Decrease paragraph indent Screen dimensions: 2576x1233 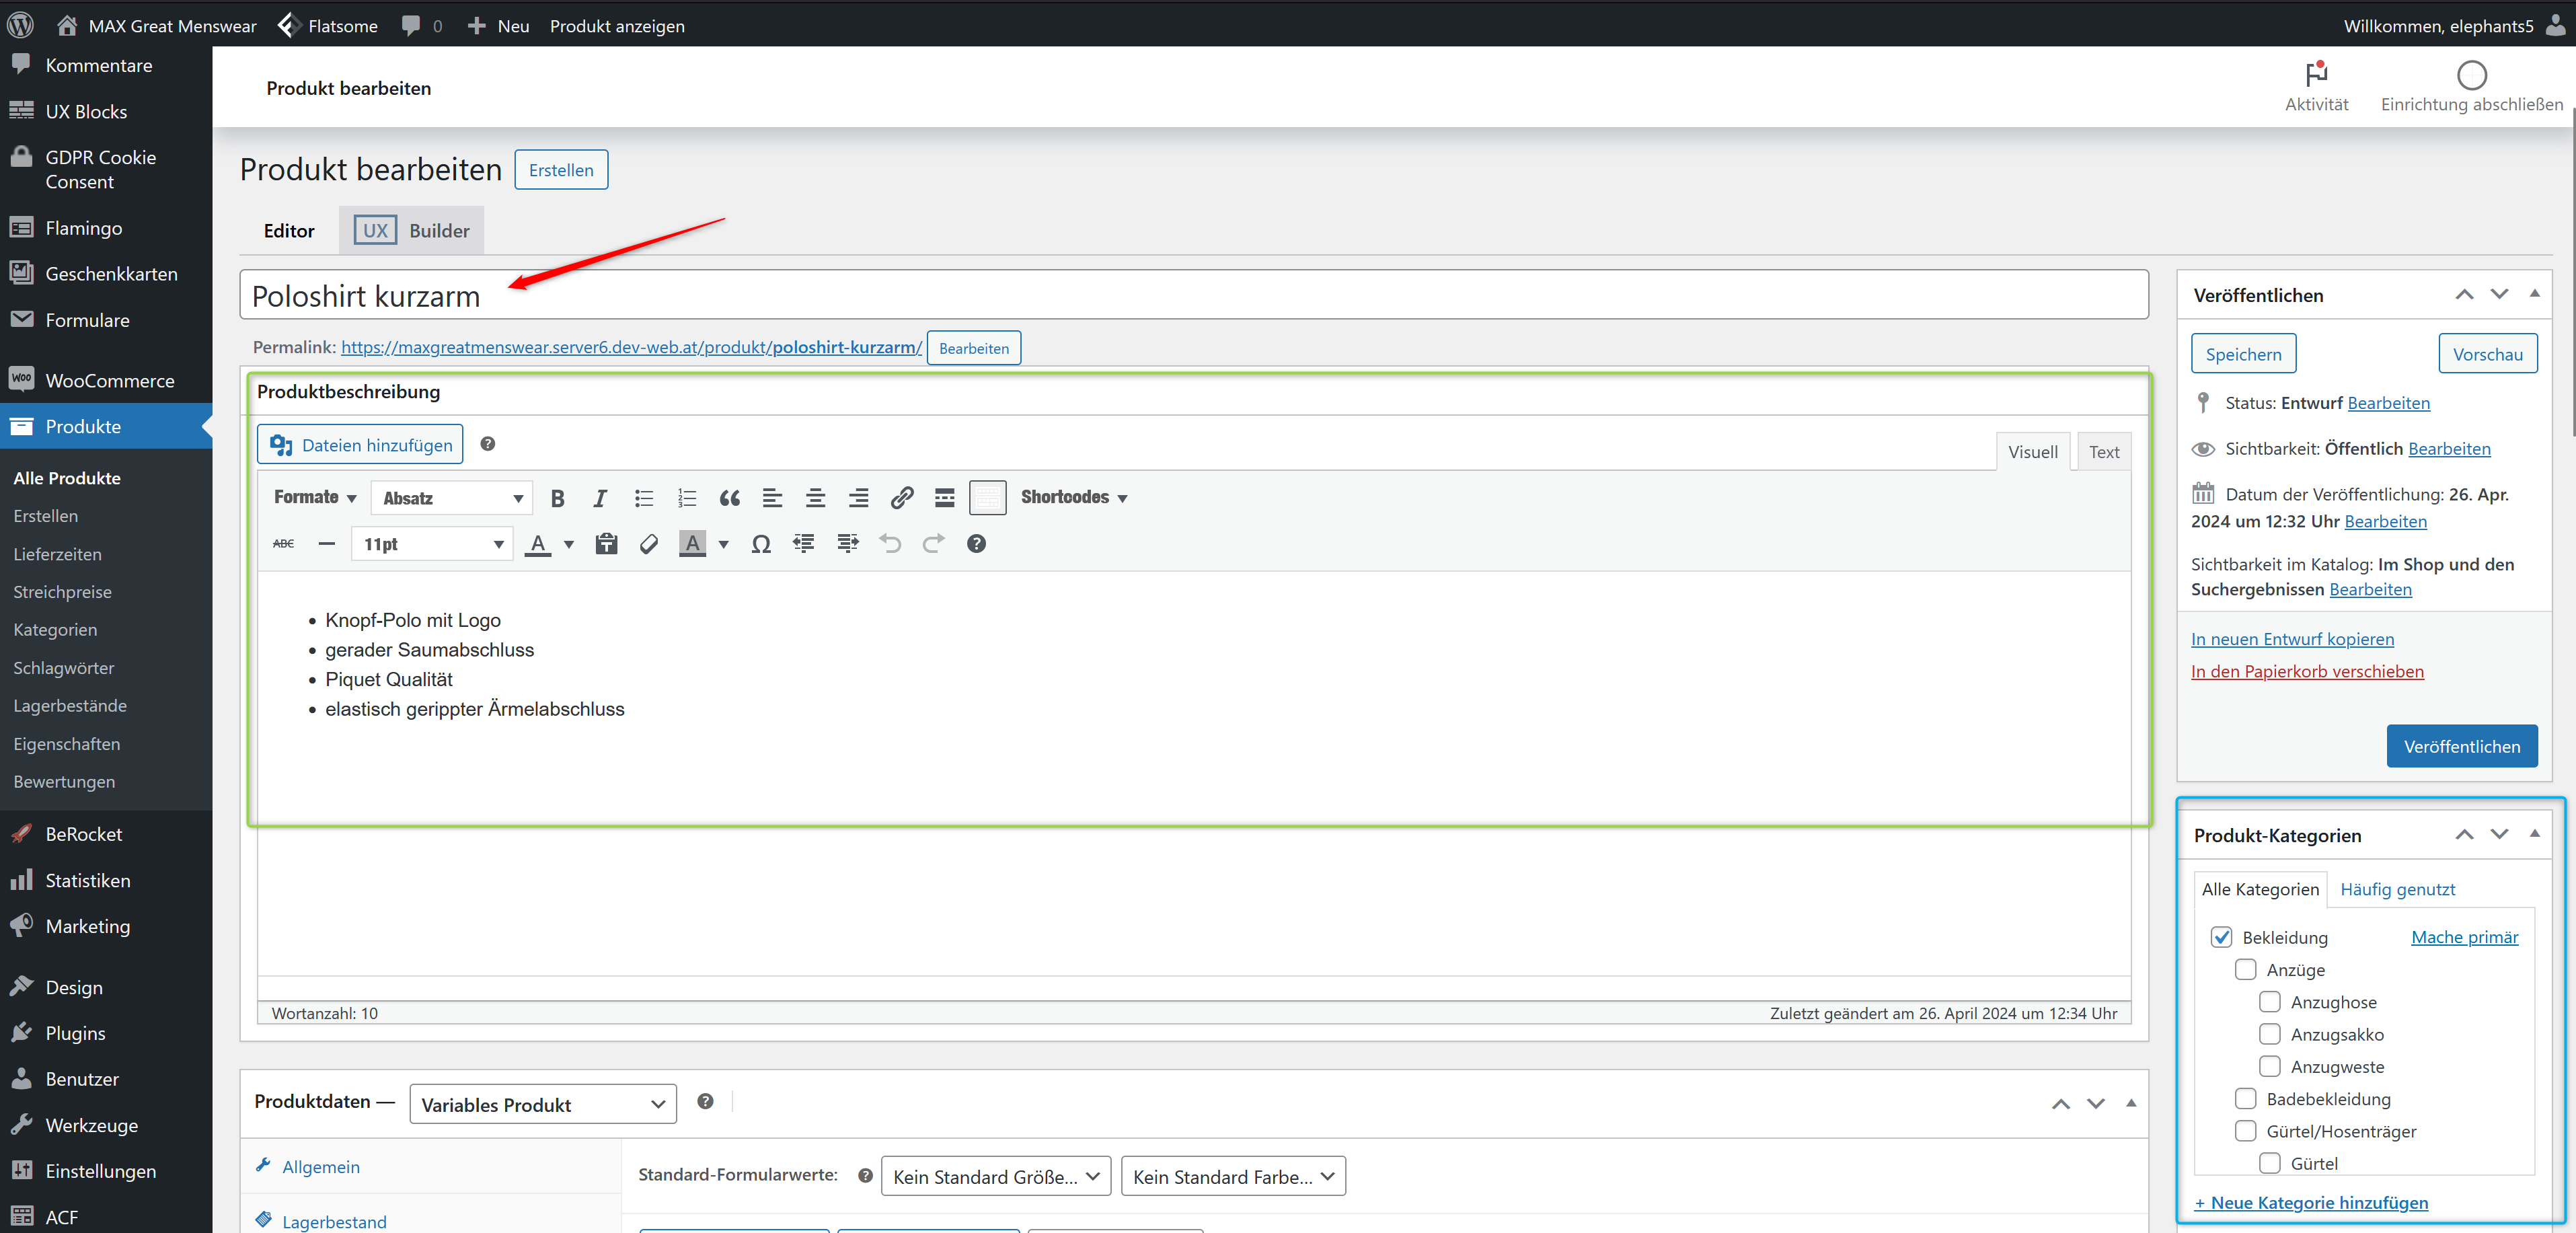(x=804, y=544)
